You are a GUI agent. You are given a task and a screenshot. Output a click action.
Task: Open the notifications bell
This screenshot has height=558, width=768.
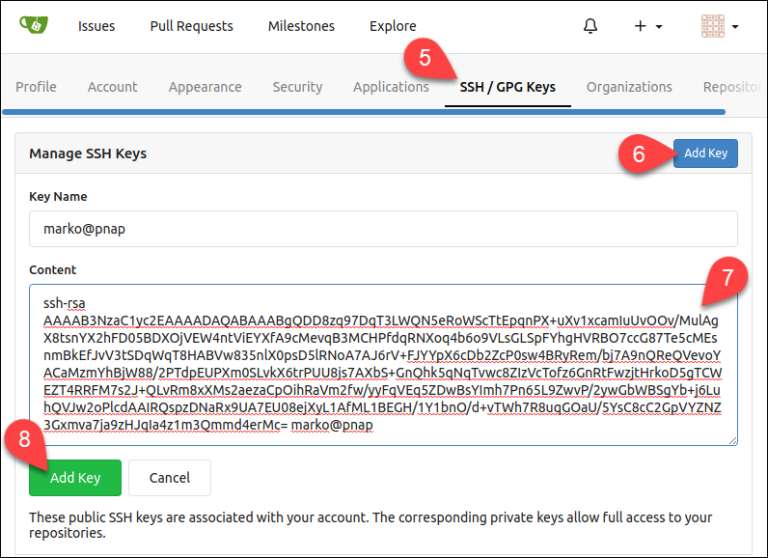click(x=590, y=26)
